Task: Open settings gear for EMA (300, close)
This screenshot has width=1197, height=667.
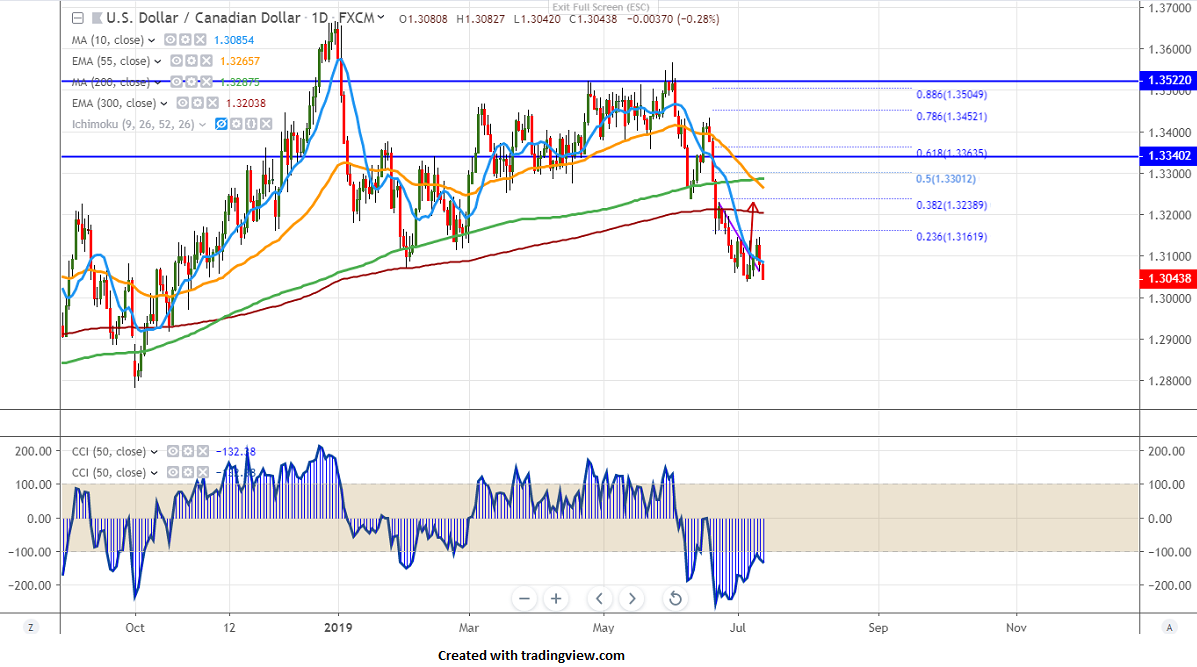Action: pos(198,103)
